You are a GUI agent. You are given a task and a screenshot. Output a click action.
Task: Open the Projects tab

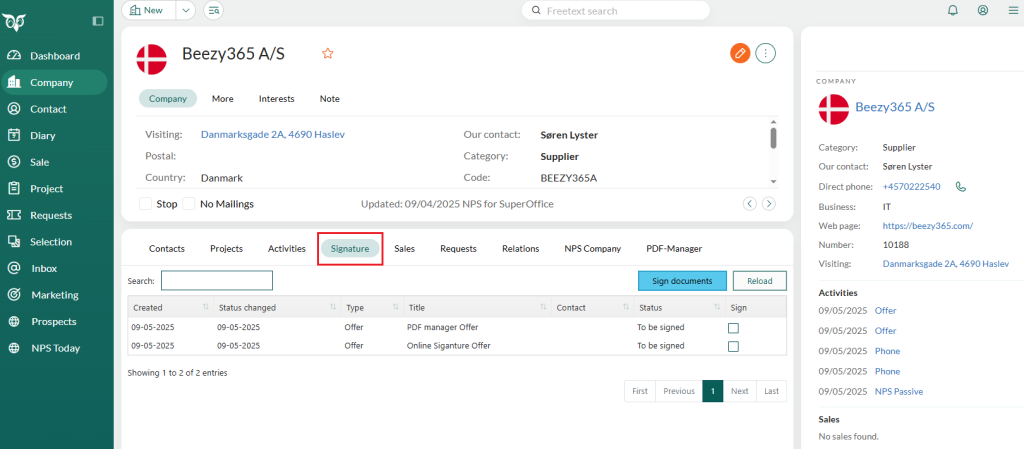227,249
